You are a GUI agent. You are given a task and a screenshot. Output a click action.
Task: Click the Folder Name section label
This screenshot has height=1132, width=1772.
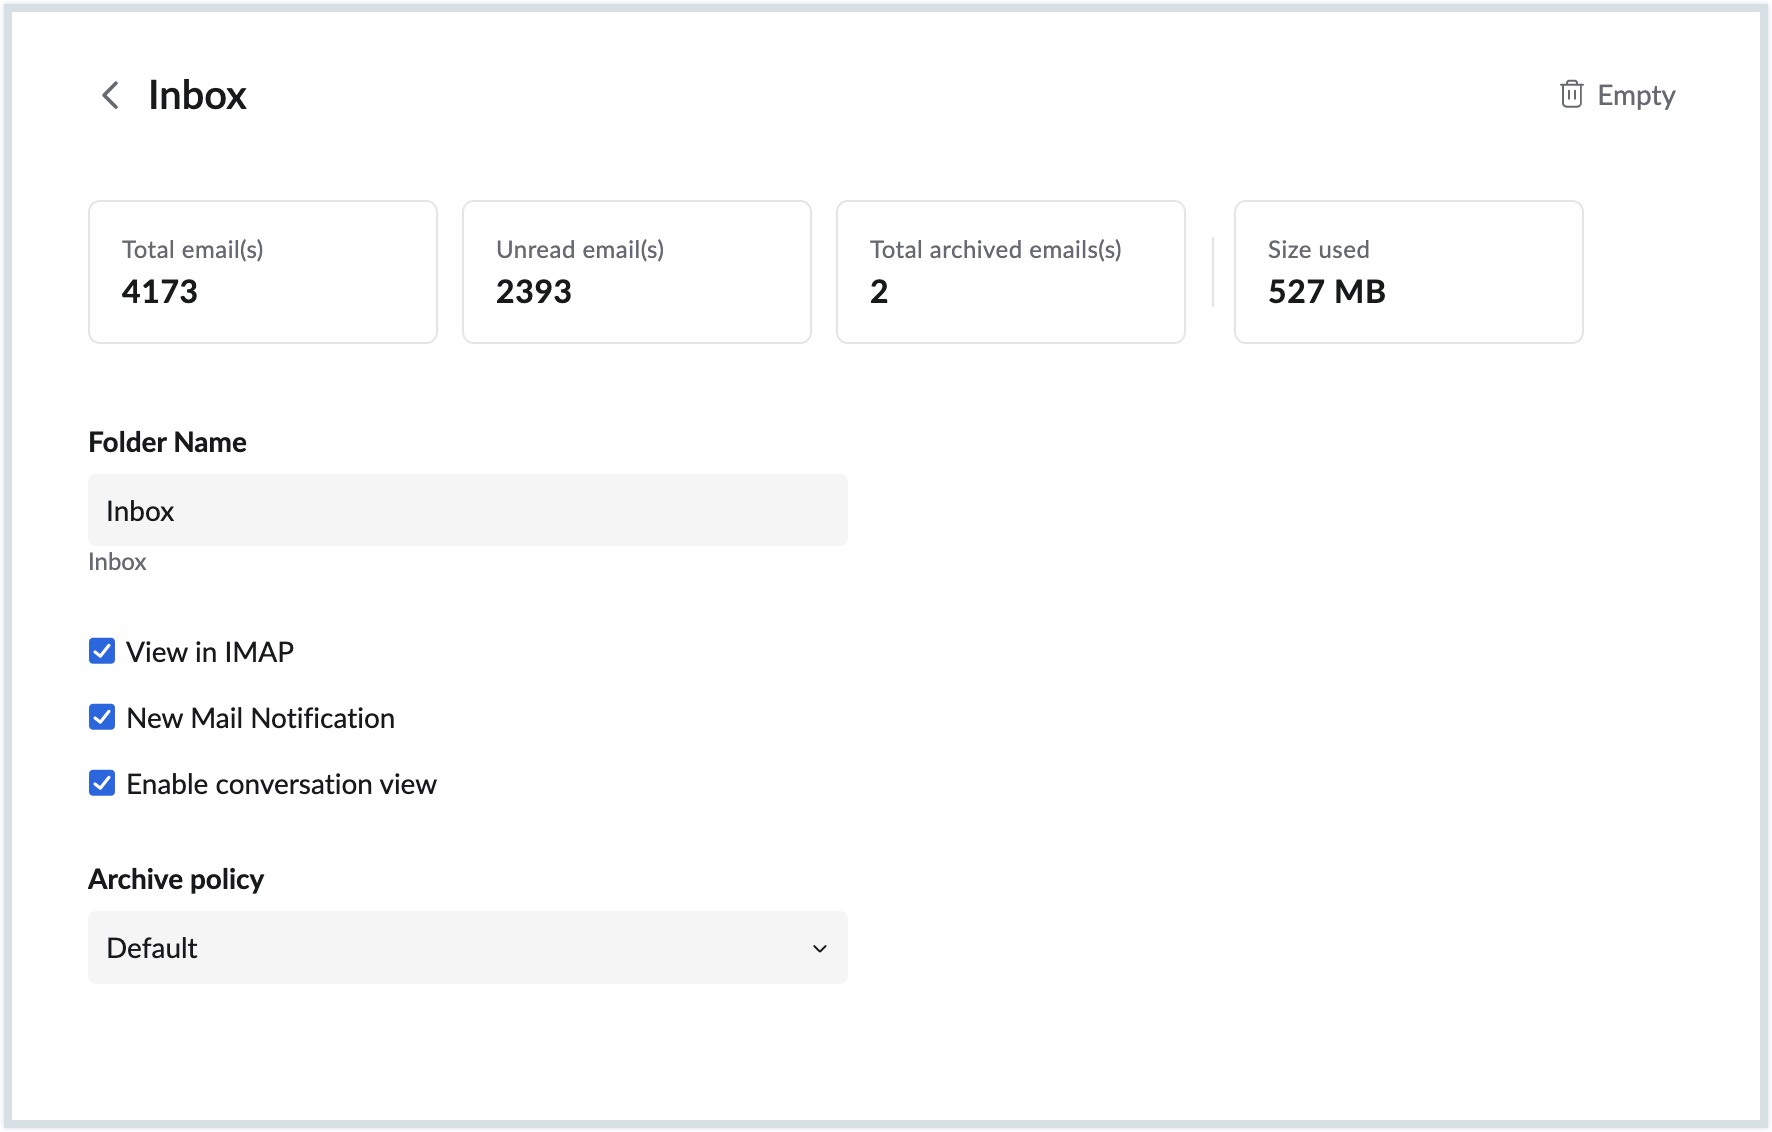[167, 442]
